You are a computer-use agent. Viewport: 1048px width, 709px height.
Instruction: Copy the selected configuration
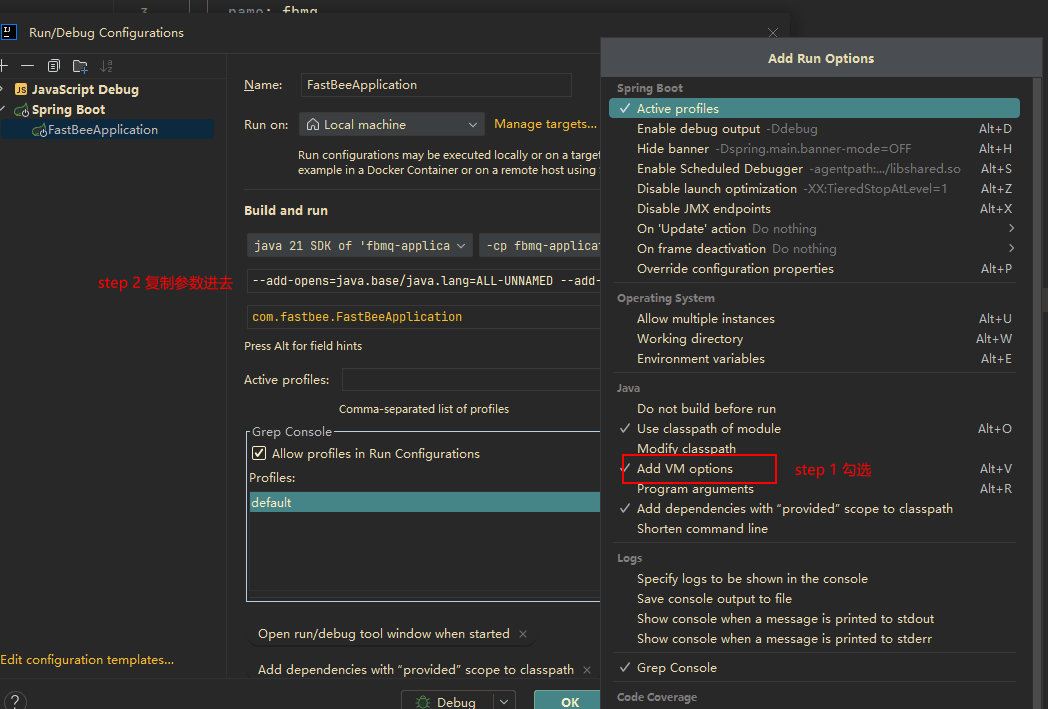click(53, 65)
